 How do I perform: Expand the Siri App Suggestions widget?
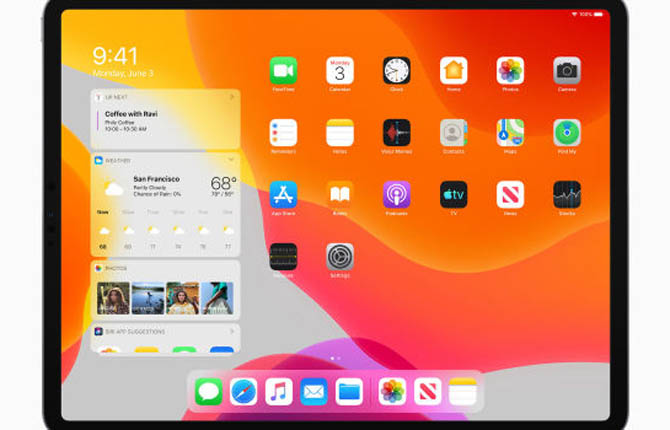(231, 331)
